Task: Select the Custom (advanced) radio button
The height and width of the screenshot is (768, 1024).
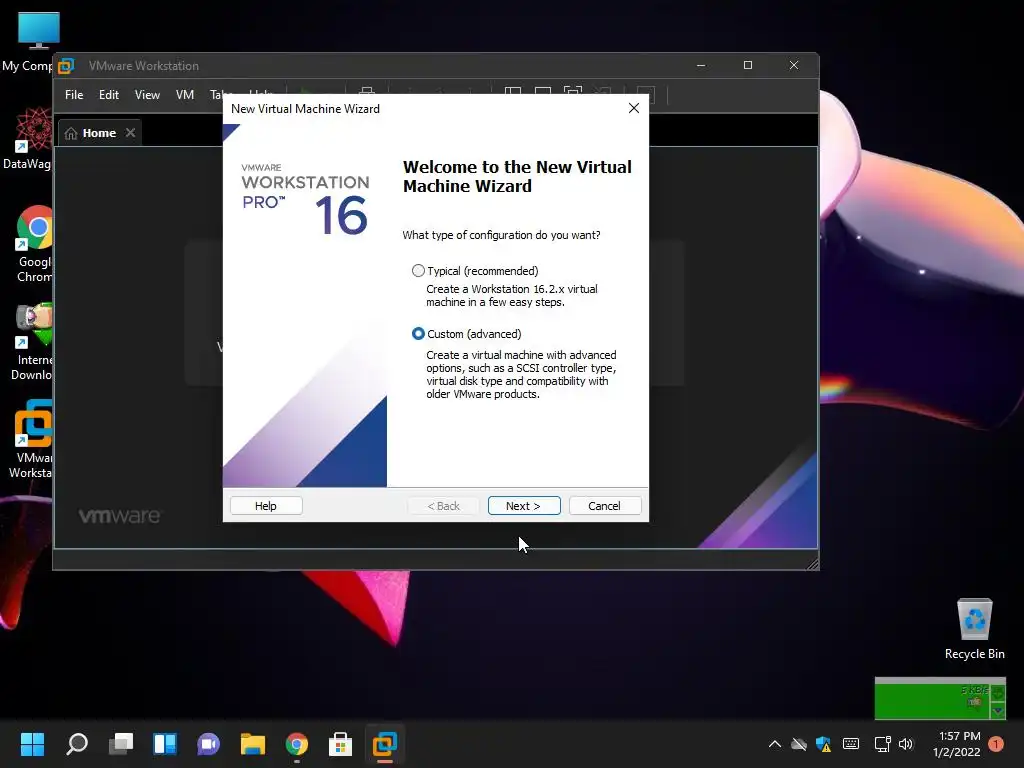Action: [418, 334]
